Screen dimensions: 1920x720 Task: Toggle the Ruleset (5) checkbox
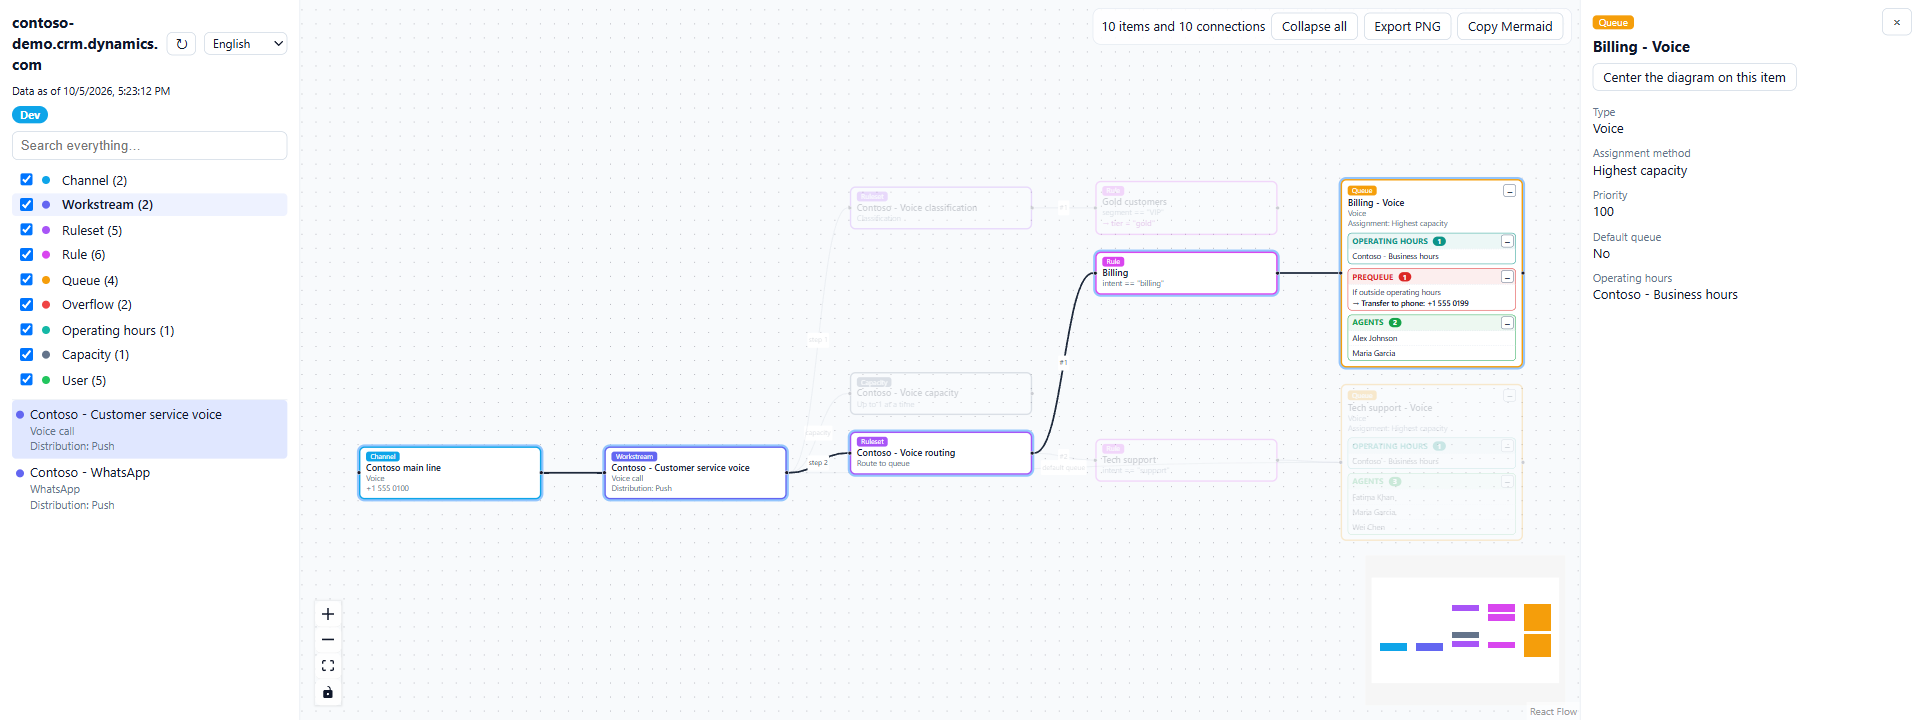(x=27, y=230)
